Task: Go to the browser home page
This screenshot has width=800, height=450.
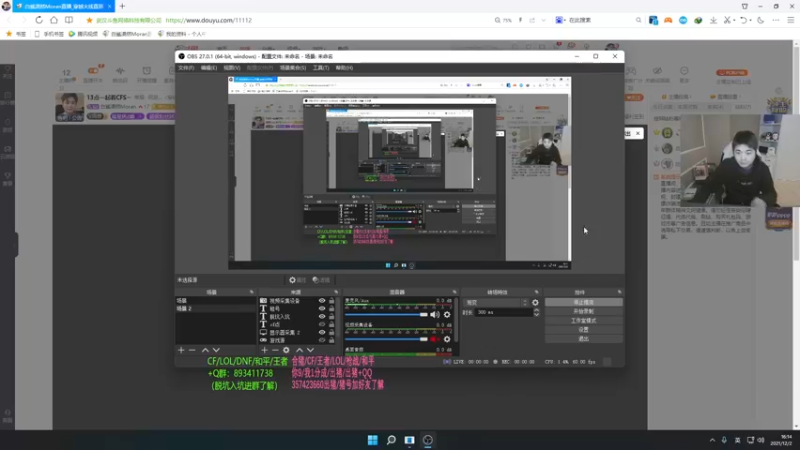Action: pos(54,20)
